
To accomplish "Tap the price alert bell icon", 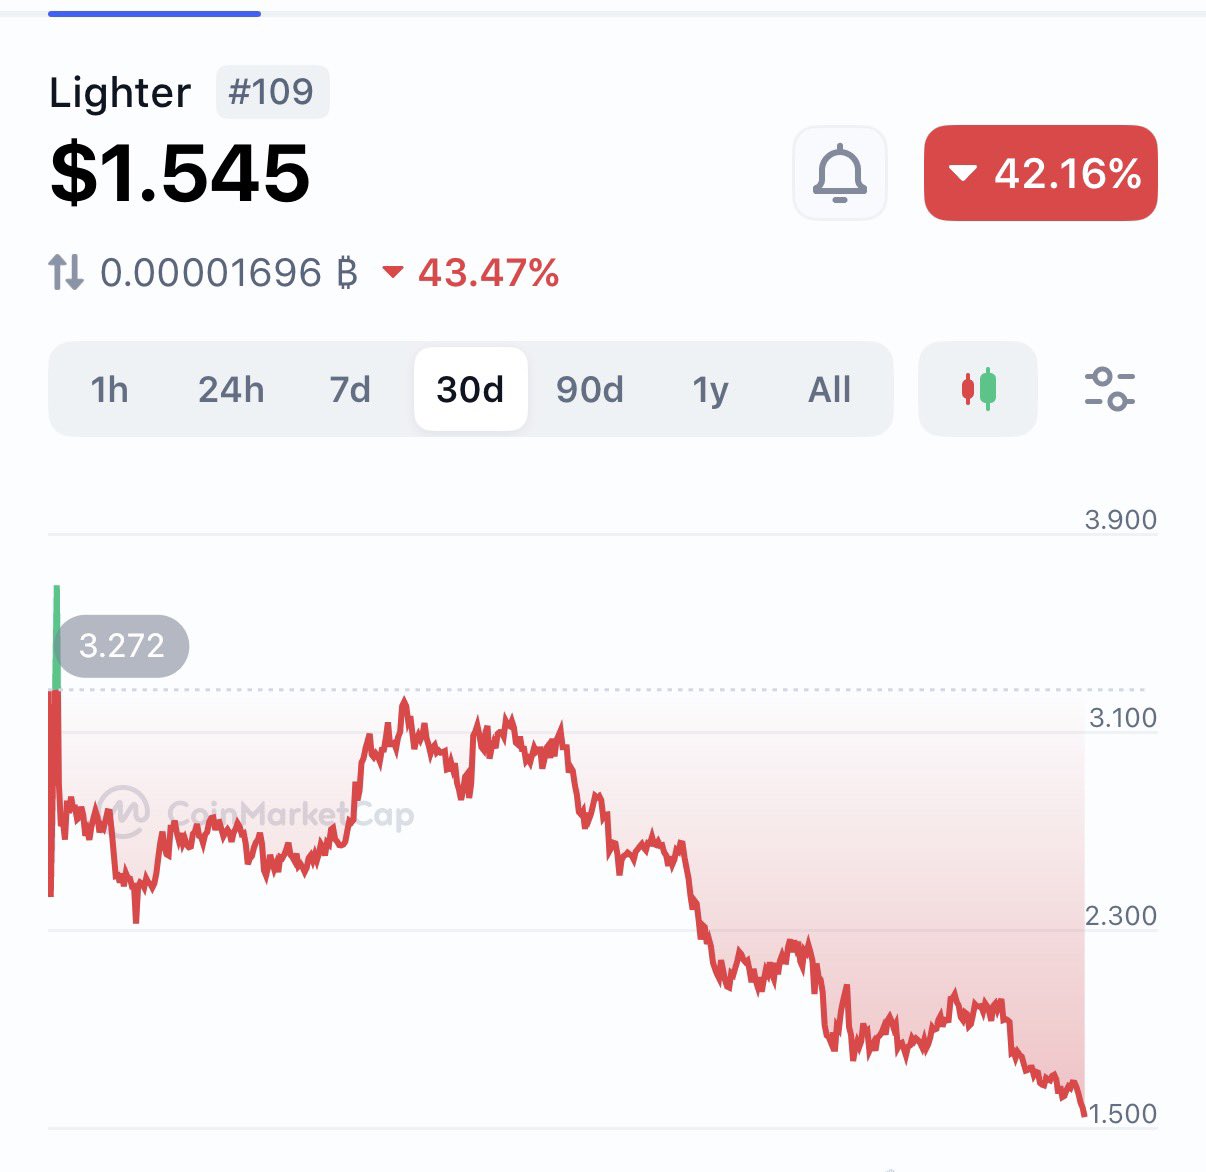I will pos(839,173).
